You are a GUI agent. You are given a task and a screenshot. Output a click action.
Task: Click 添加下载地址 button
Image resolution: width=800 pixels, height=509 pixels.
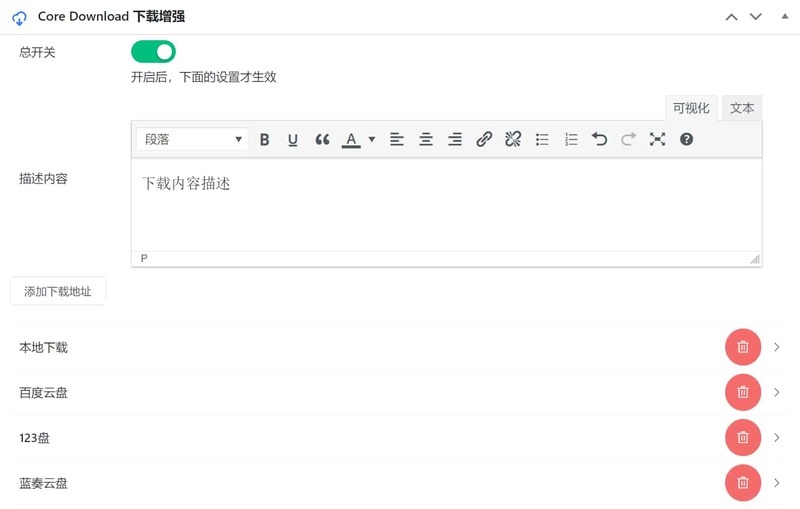tap(58, 291)
